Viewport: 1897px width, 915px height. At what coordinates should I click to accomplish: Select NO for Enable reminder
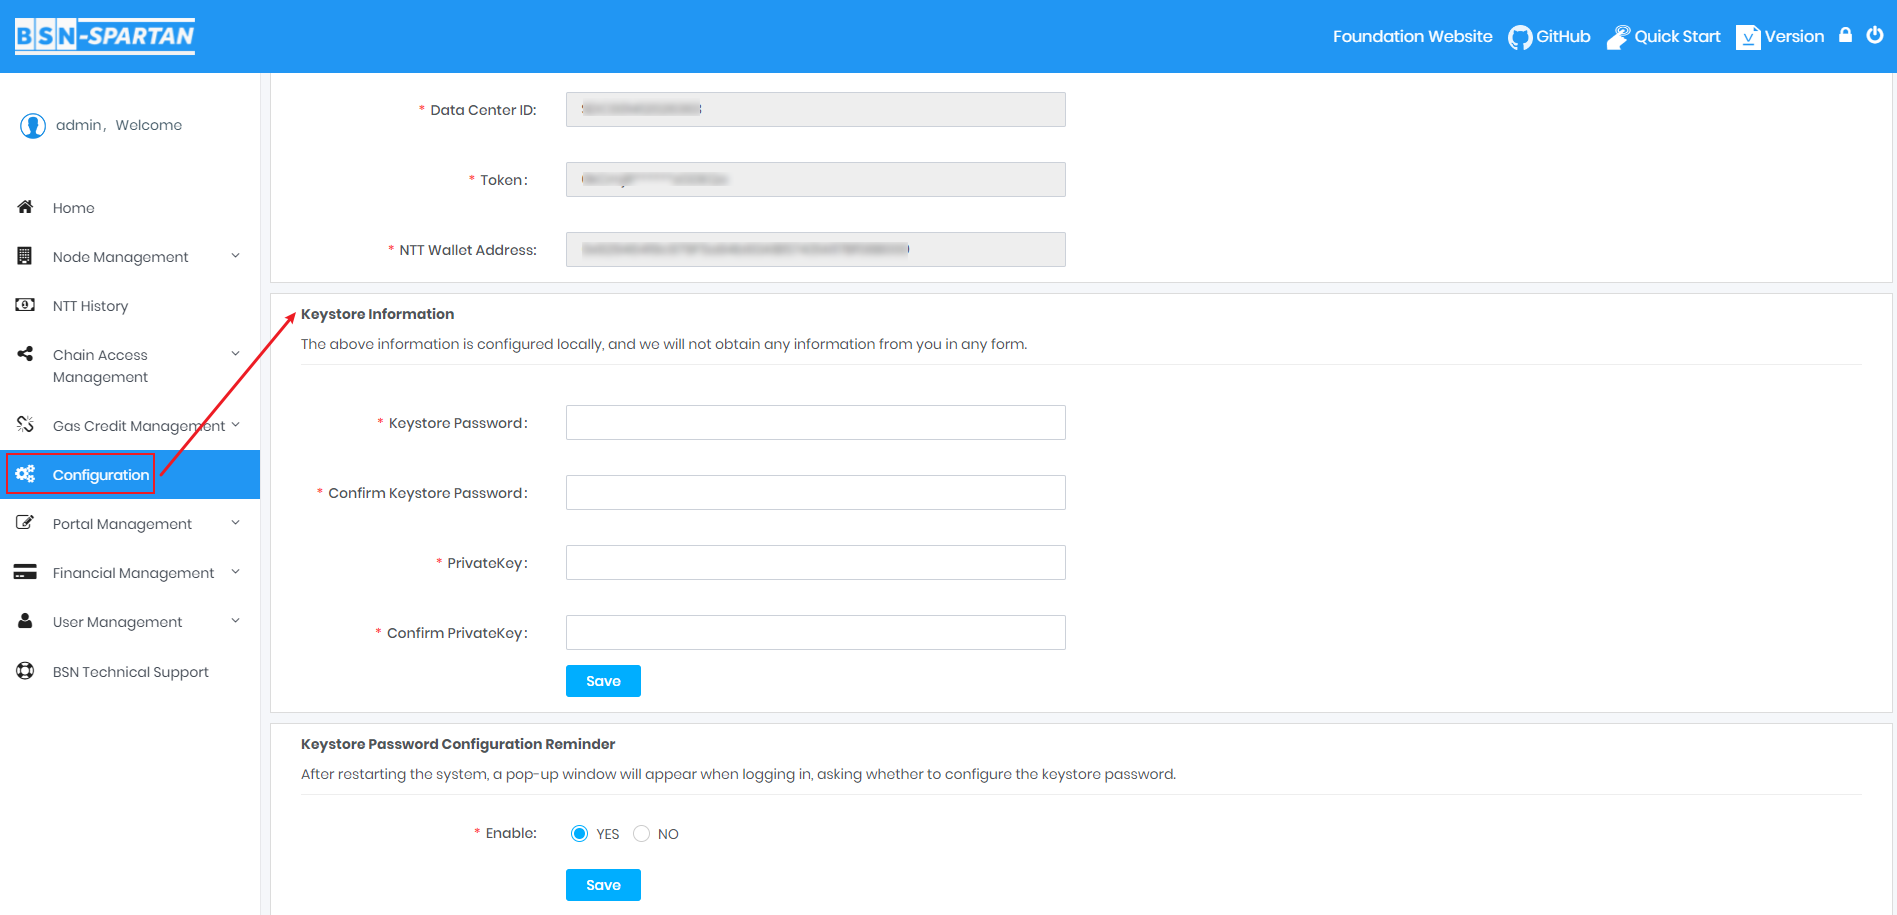tap(642, 834)
